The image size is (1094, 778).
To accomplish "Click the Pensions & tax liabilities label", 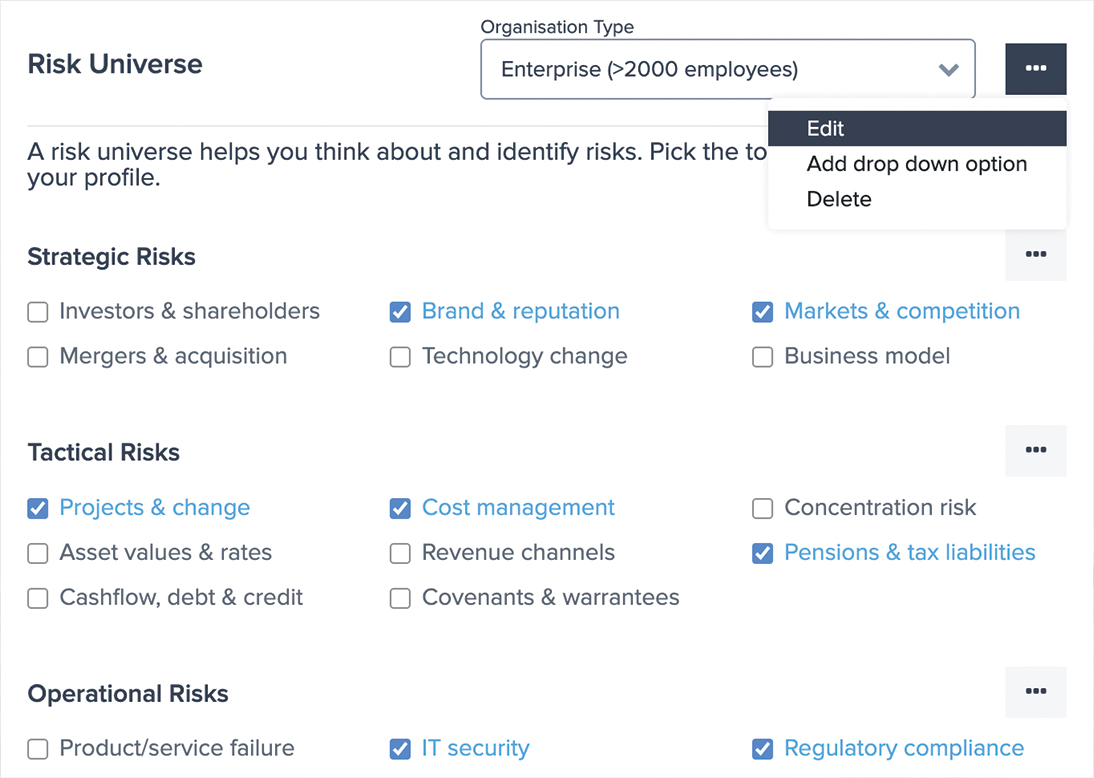I will click(x=910, y=553).
